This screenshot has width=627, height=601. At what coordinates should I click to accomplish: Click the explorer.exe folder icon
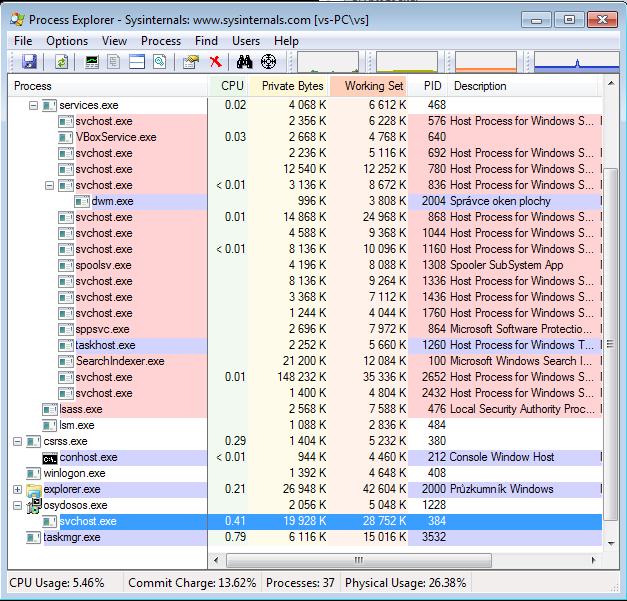point(34,489)
